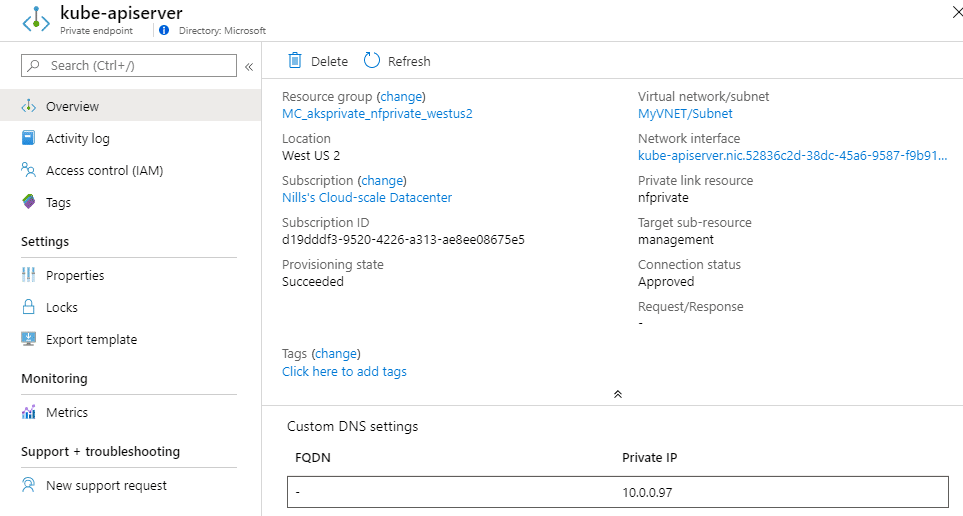
Task: Click the search magnifier icon
Action: 34,65
